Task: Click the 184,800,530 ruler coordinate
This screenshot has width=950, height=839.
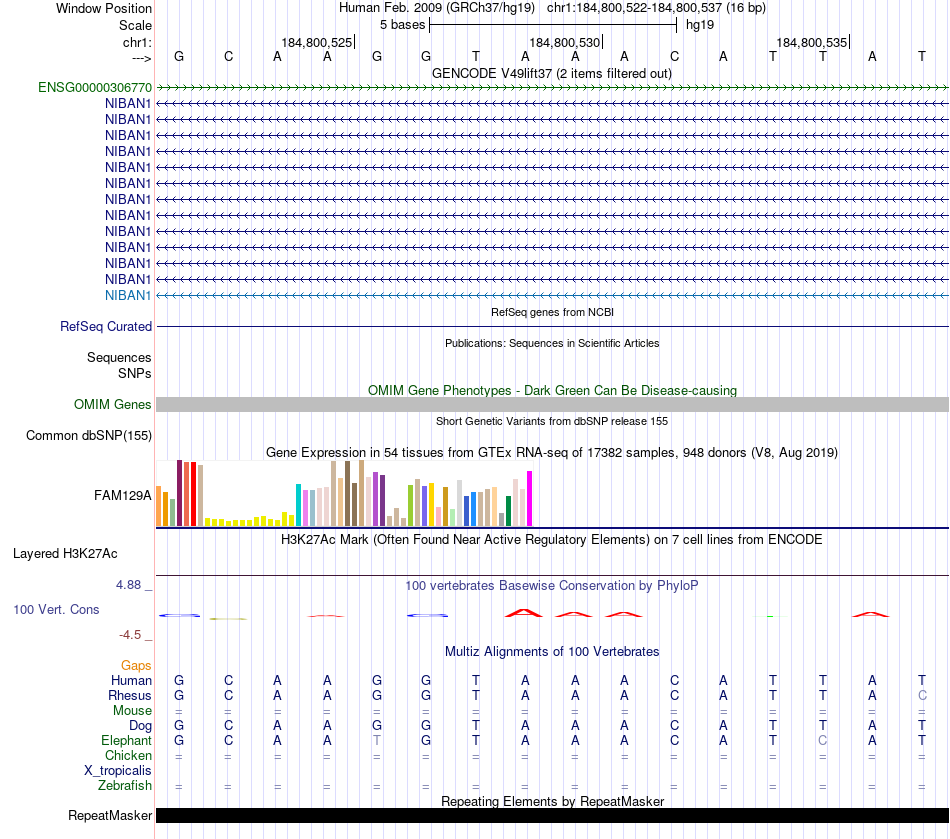Action: [564, 42]
